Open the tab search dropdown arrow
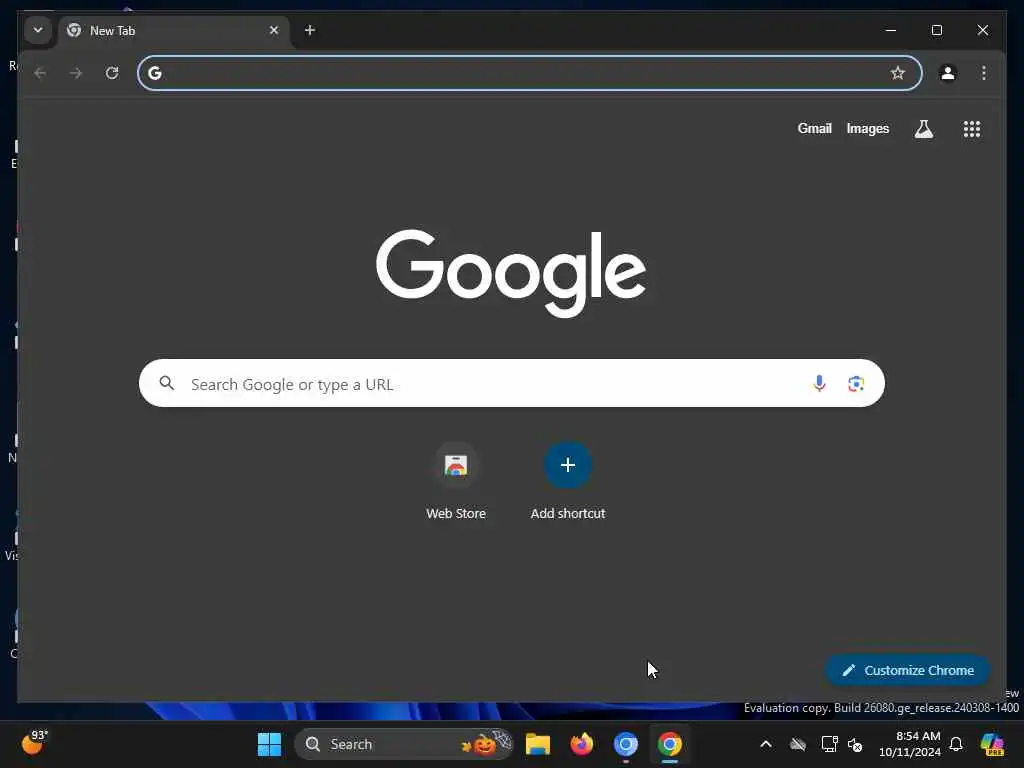The height and width of the screenshot is (768, 1024). pyautogui.click(x=38, y=30)
